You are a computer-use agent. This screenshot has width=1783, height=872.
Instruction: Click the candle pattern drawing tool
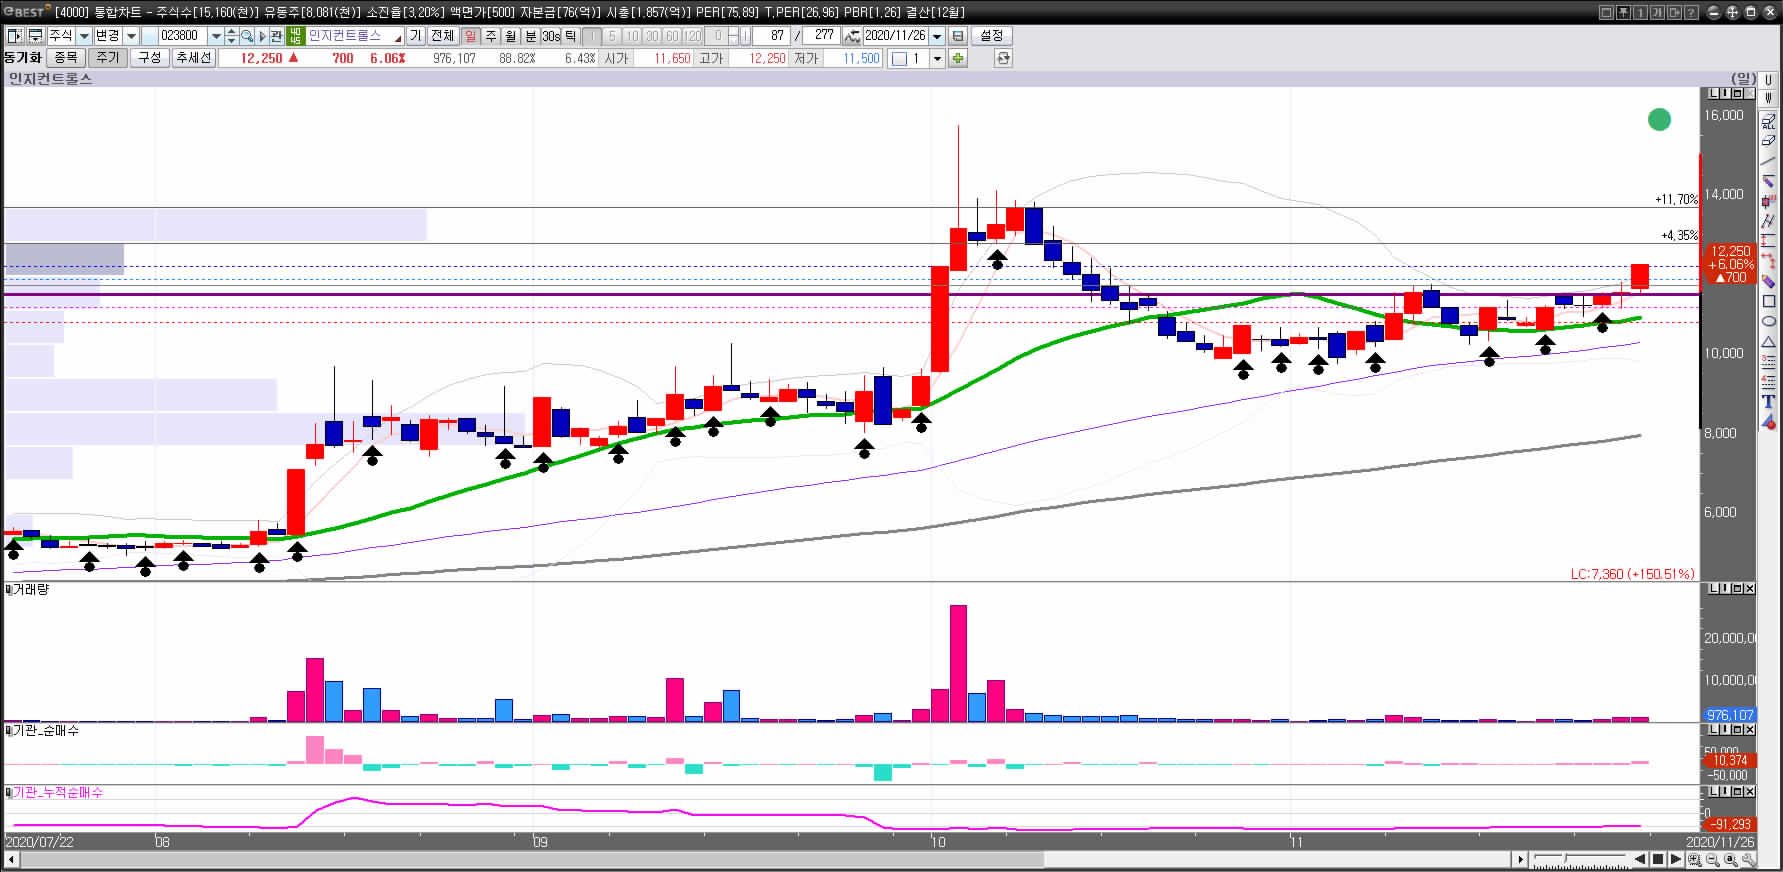point(1768,201)
